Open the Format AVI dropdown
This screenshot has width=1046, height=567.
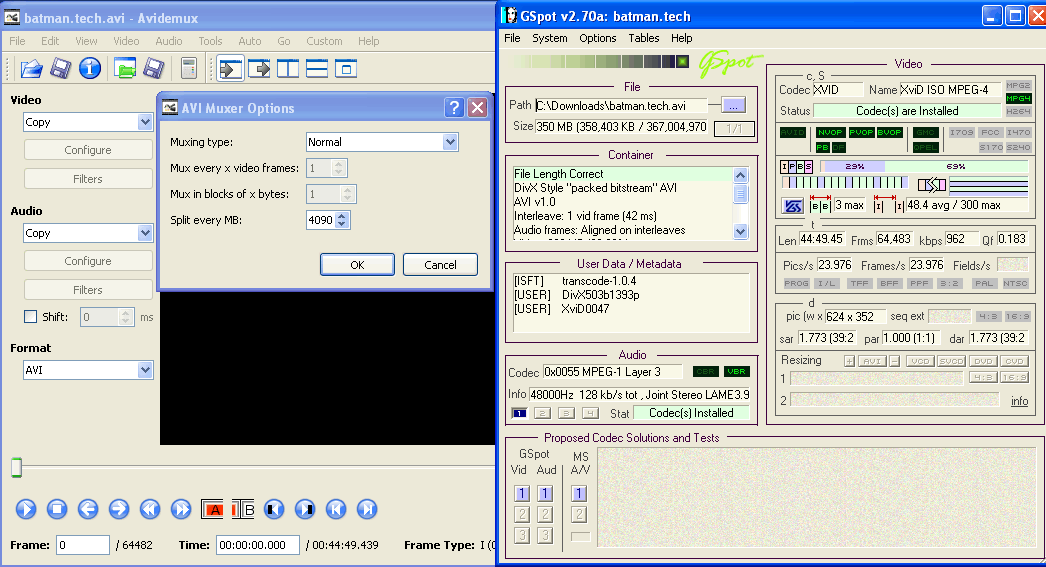[x=145, y=370]
